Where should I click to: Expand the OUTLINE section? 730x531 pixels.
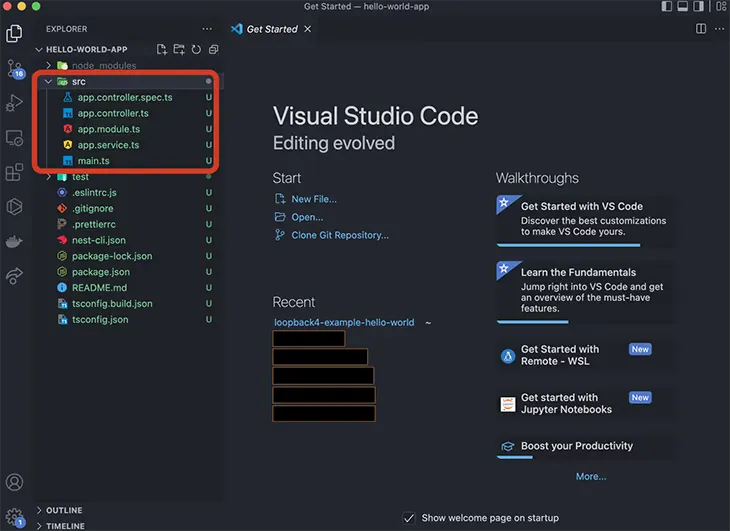click(x=64, y=510)
